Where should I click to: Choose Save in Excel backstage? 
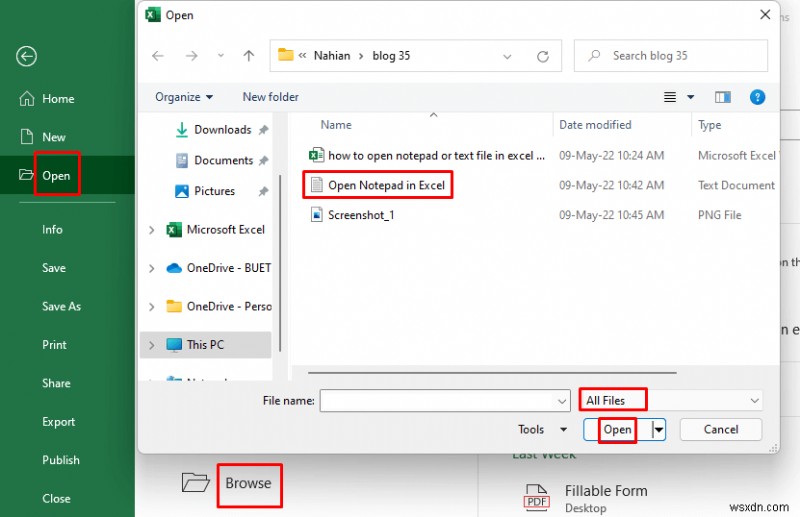[54, 268]
